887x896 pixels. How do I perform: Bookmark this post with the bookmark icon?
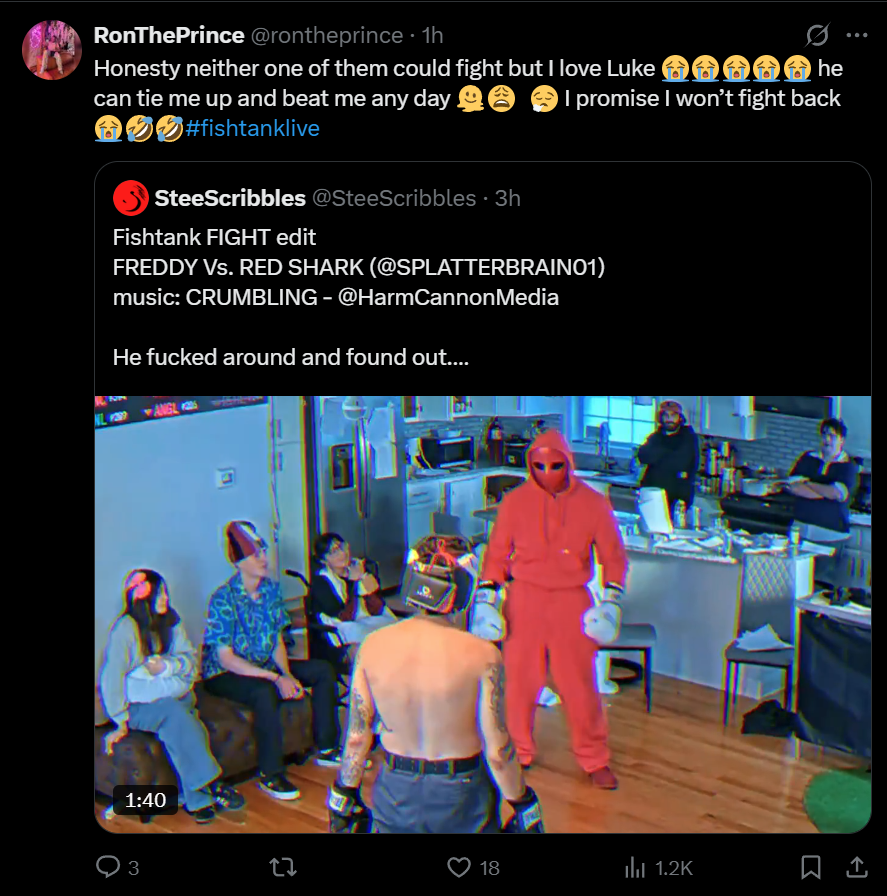point(810,867)
